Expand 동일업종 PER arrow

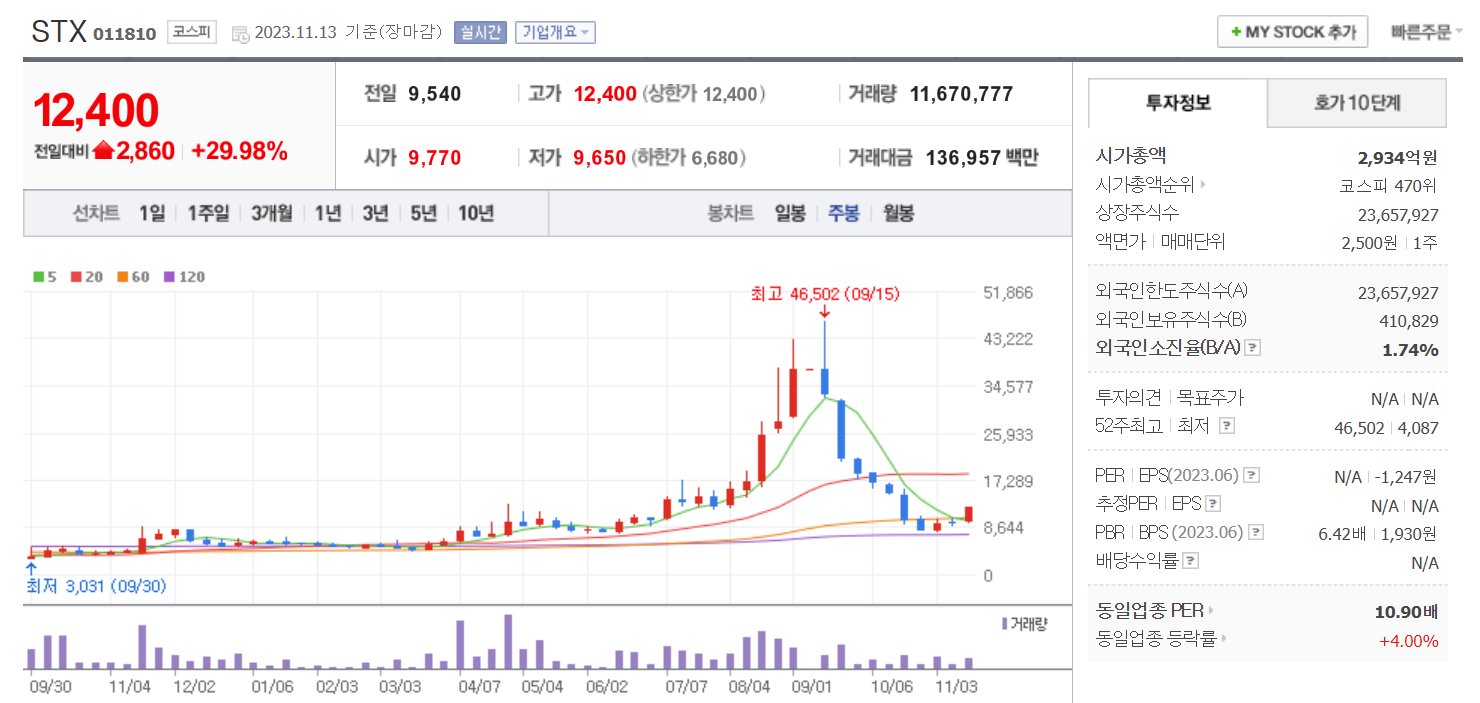[x=1212, y=610]
